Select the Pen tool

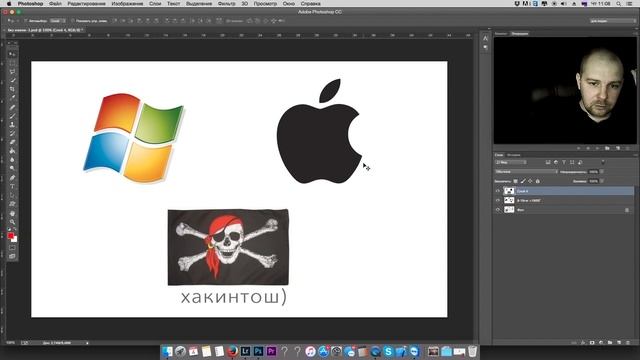click(12, 178)
